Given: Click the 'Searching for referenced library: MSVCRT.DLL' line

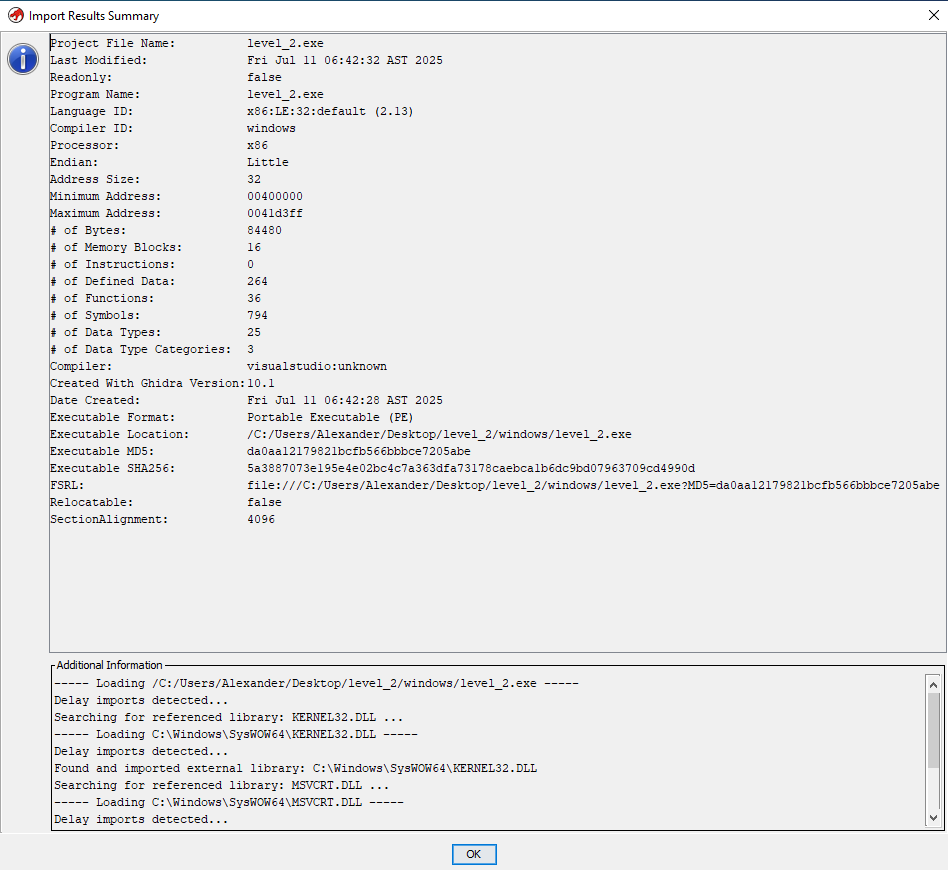Looking at the screenshot, I should point(221,785).
